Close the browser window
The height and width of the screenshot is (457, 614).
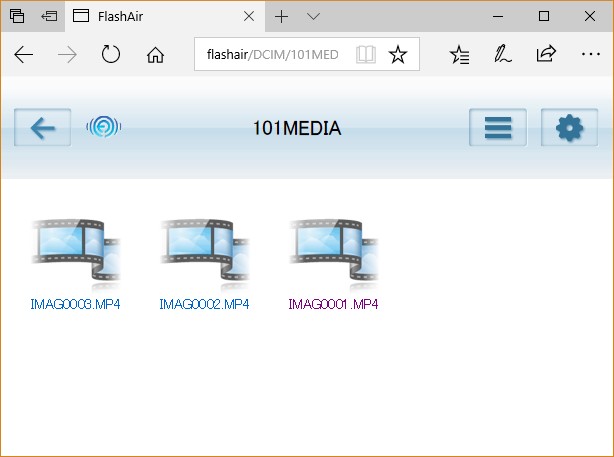pos(590,16)
